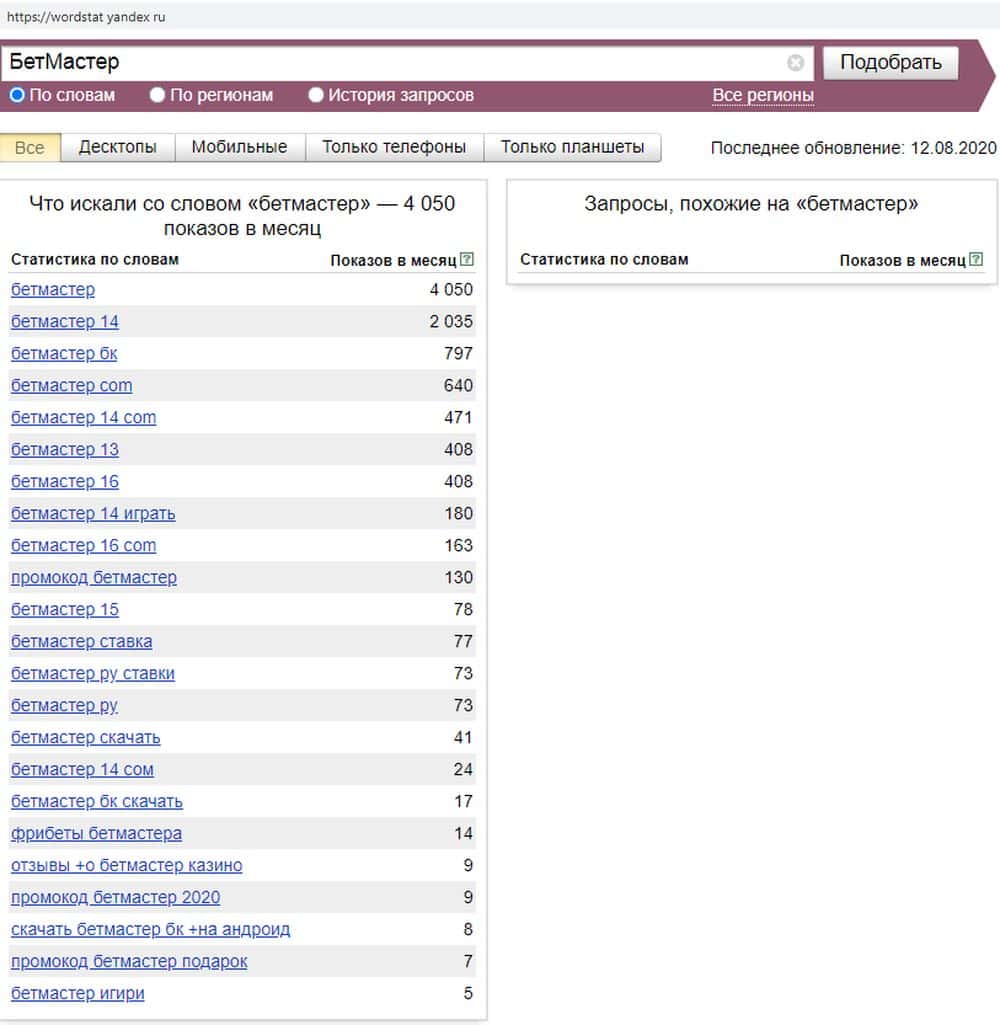
Task: Open the 'бетмастер игири' link
Action: 78,994
